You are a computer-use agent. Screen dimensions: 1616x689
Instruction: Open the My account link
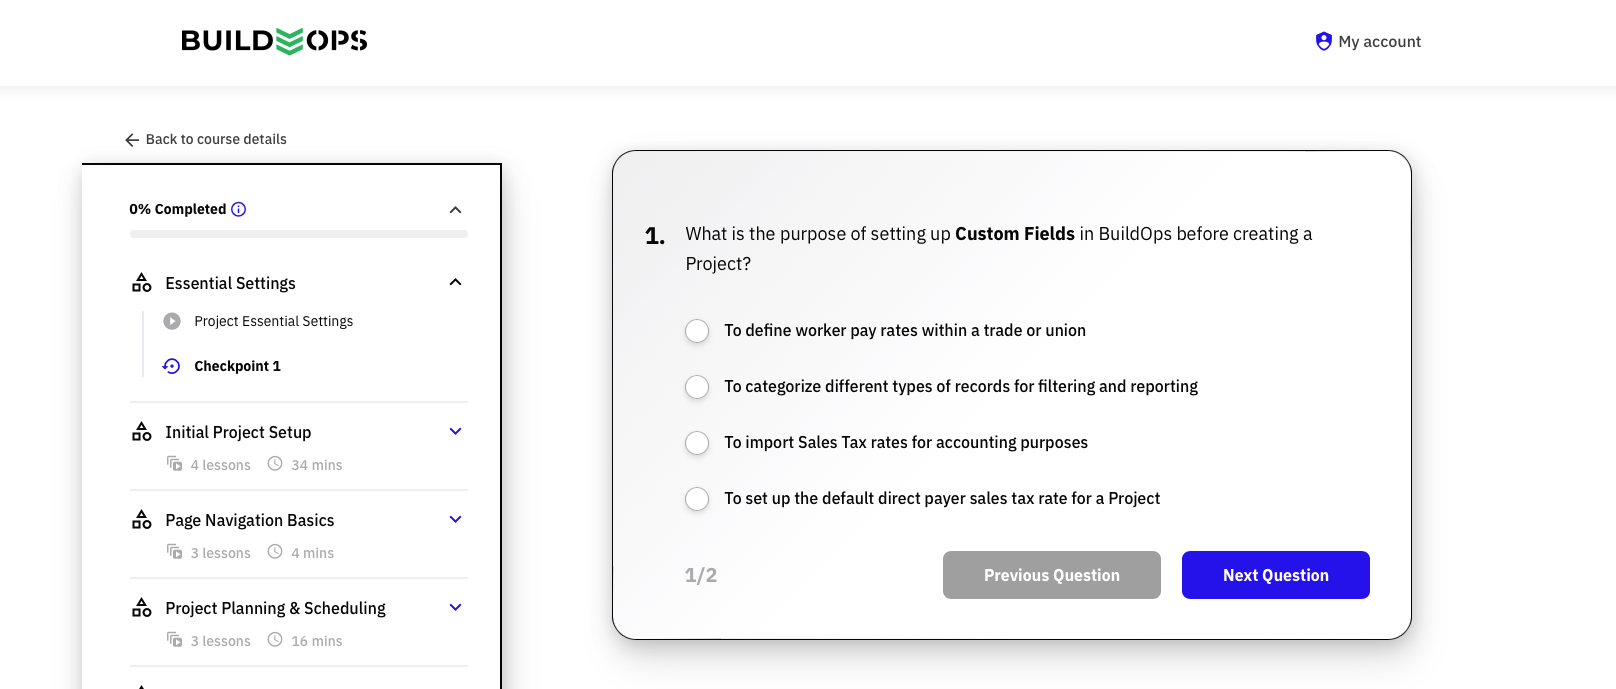1380,41
